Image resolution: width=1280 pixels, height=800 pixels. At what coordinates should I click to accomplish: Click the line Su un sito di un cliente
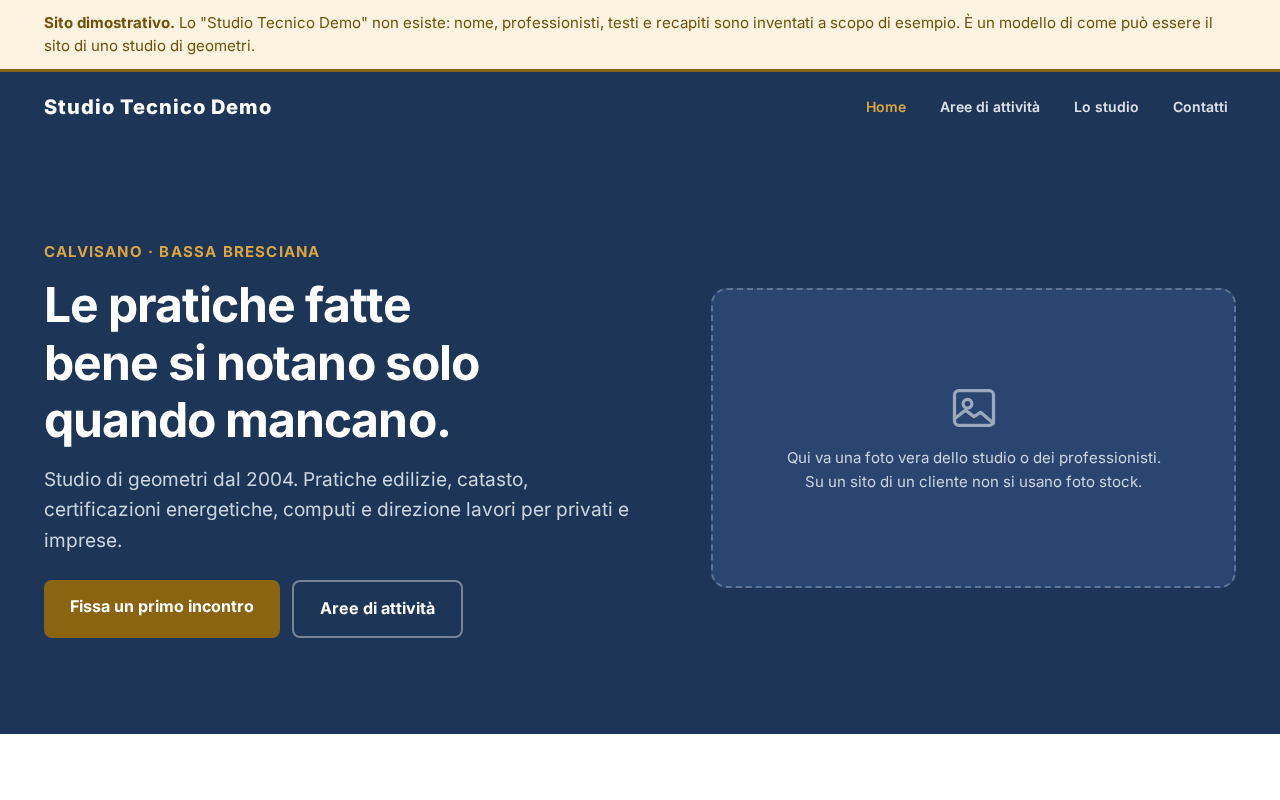coord(974,482)
